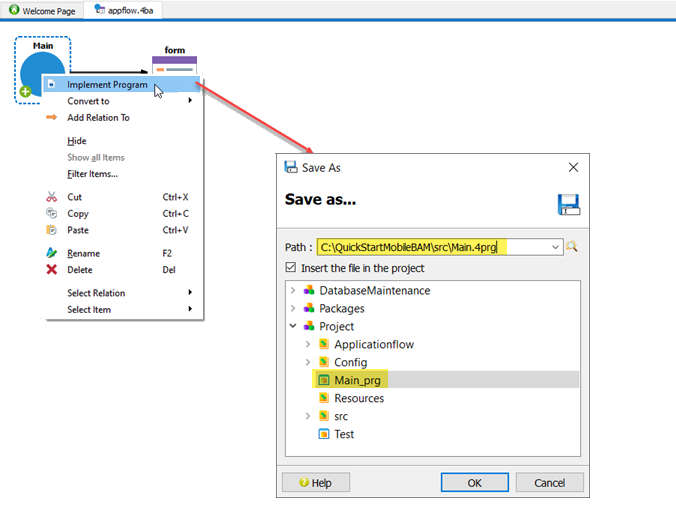Switch to the Welcome Page tab
676x522 pixels.
point(42,10)
